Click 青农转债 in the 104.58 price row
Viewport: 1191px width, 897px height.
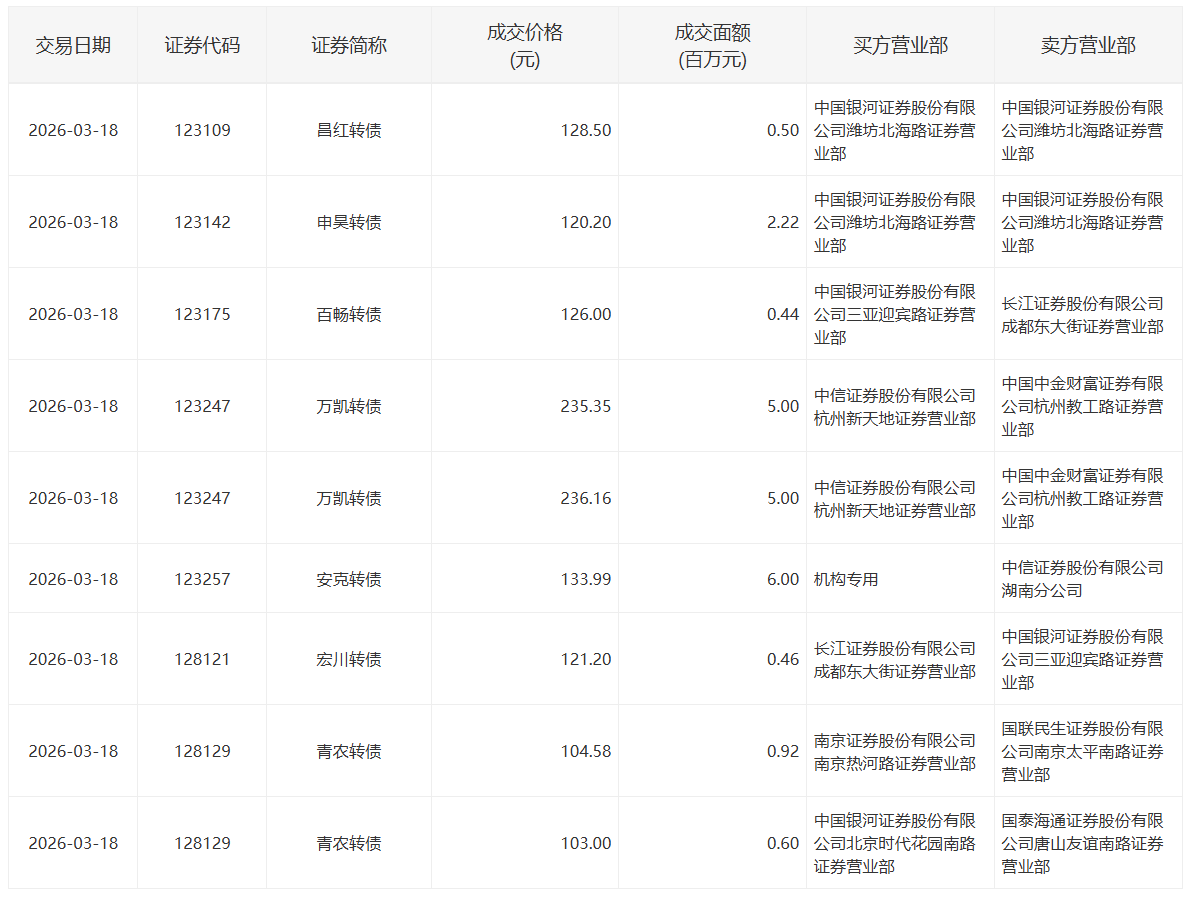pyautogui.click(x=349, y=750)
